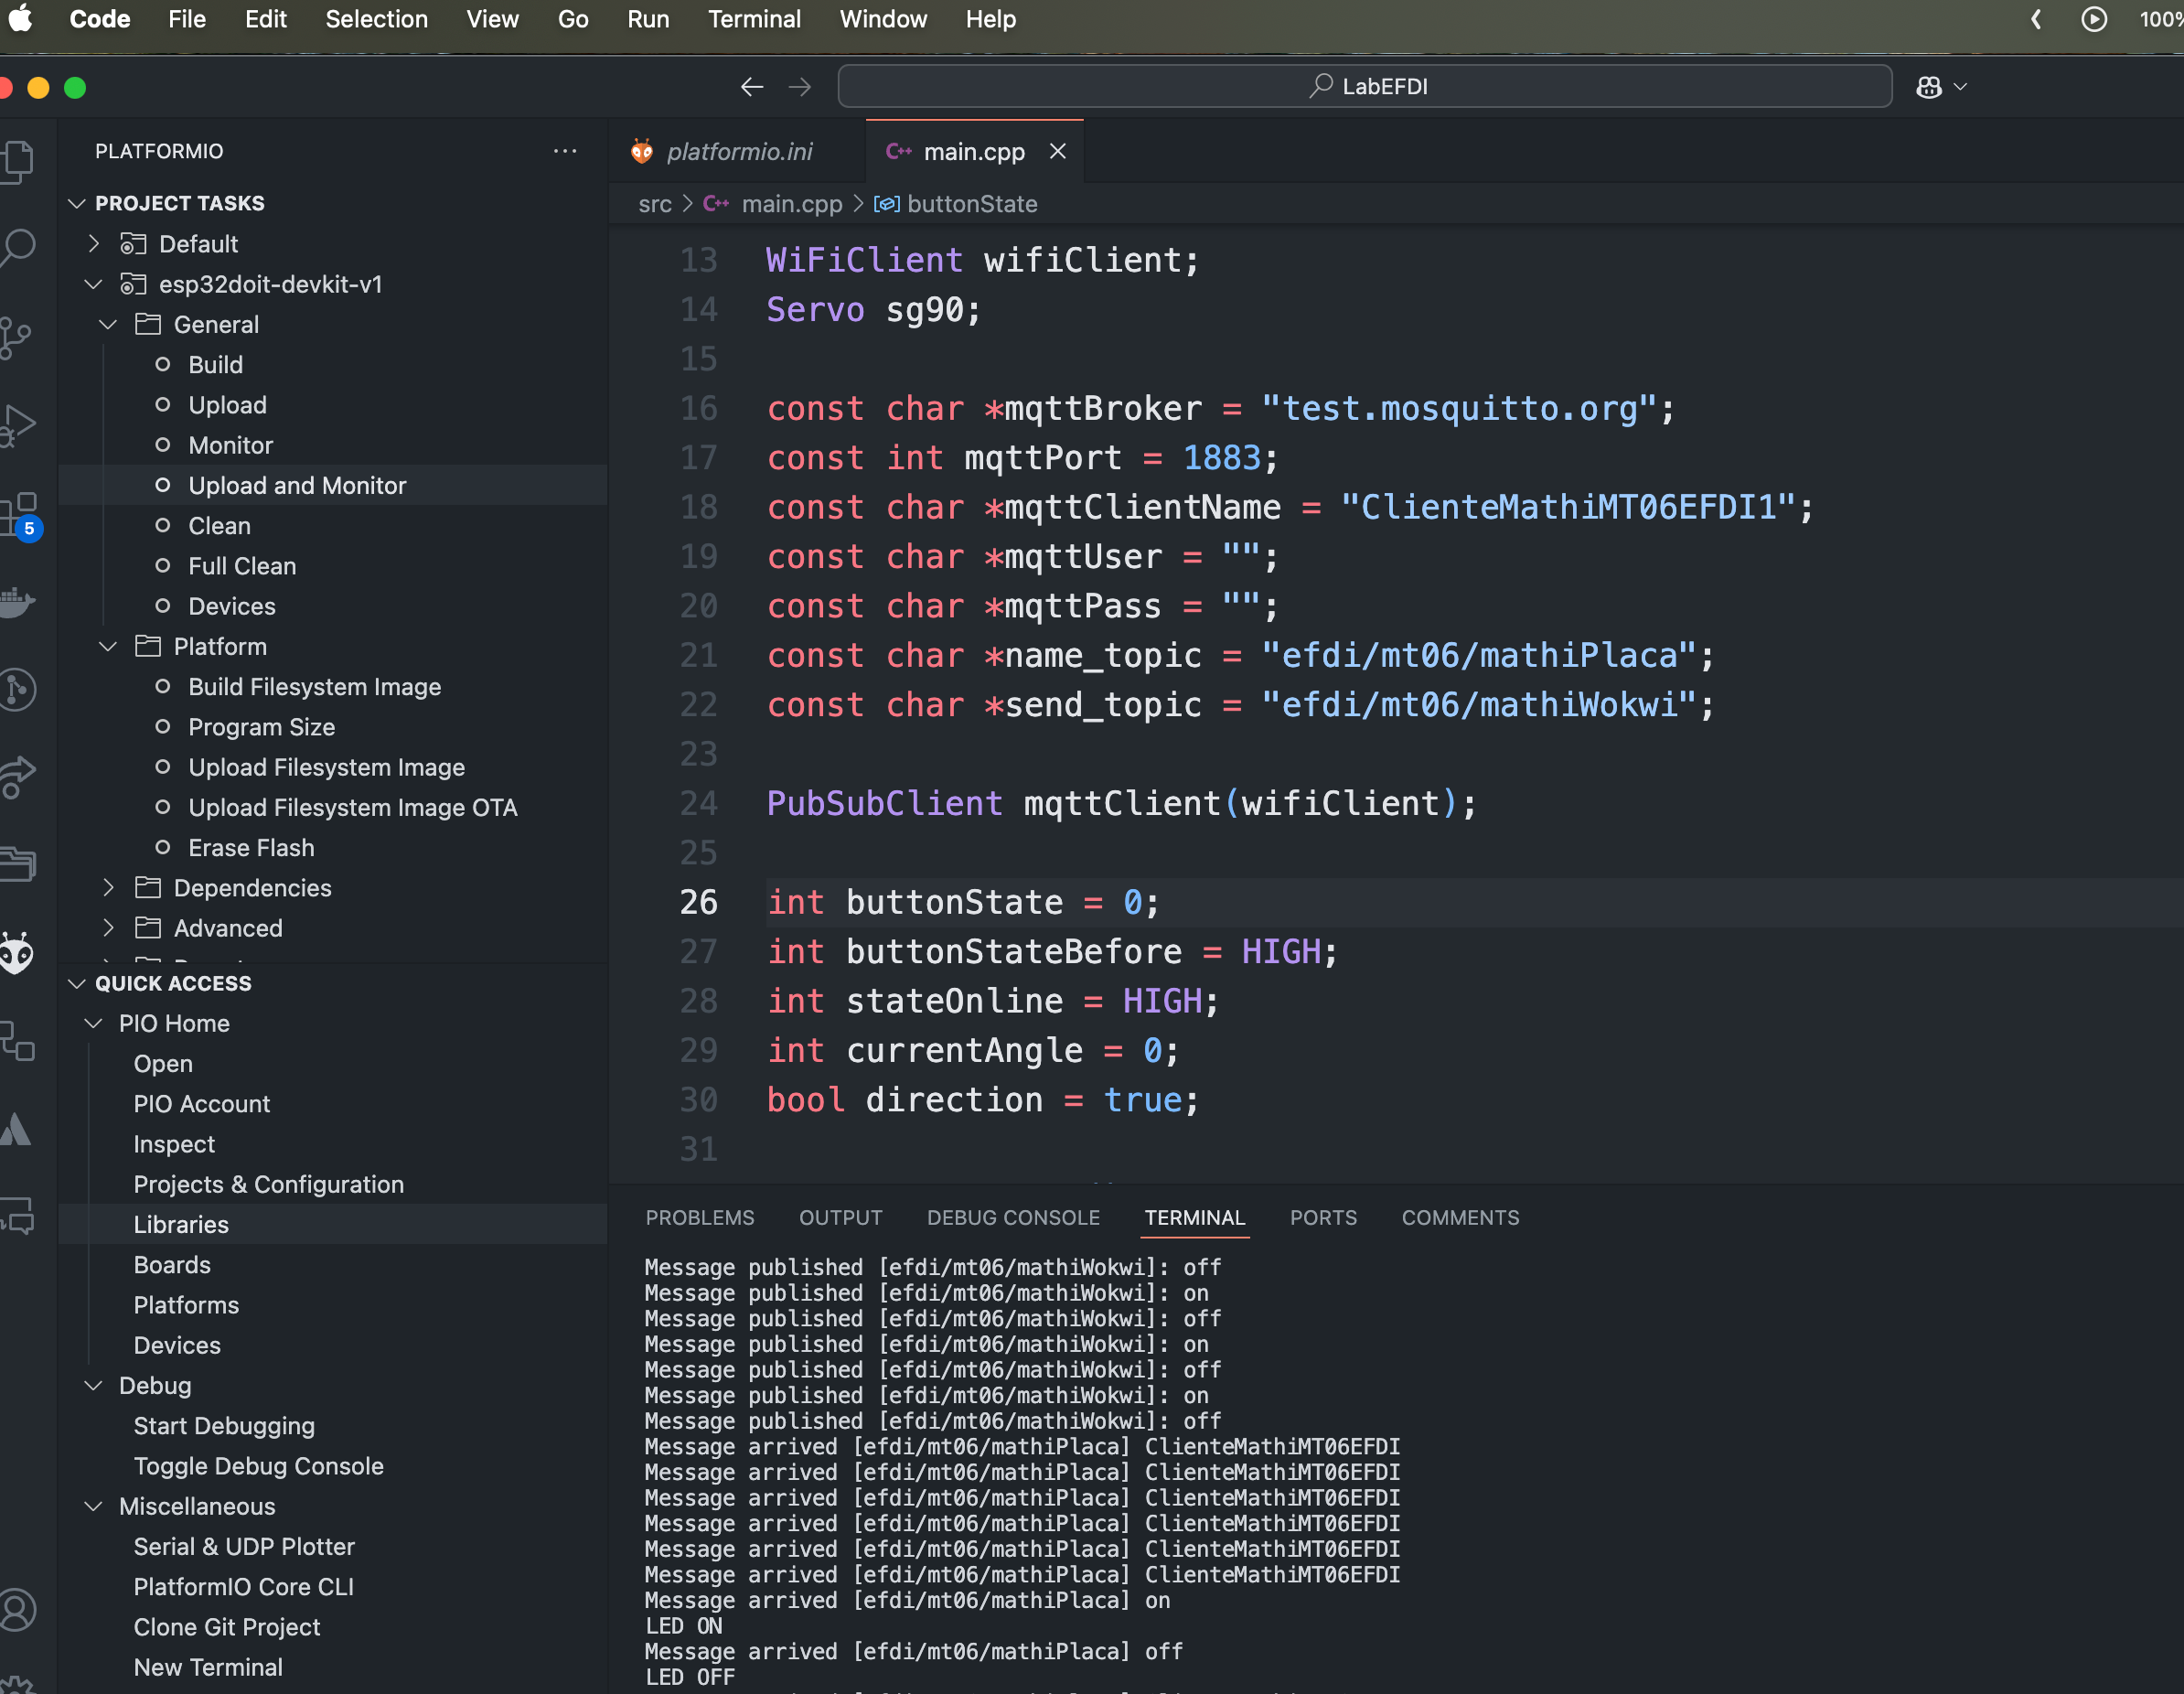Collapse the Miscellaneous group

click(x=94, y=1506)
